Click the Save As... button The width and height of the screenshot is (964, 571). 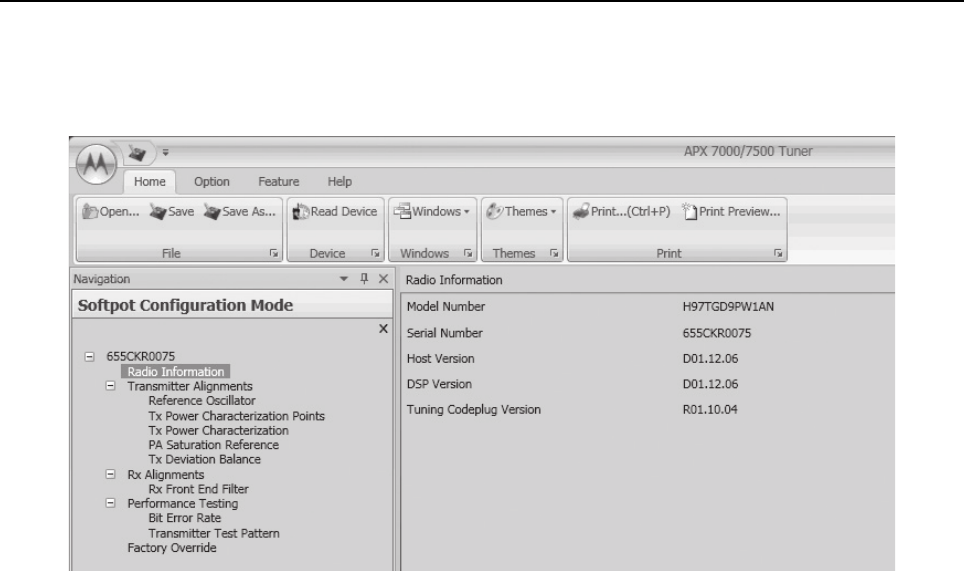click(x=240, y=211)
